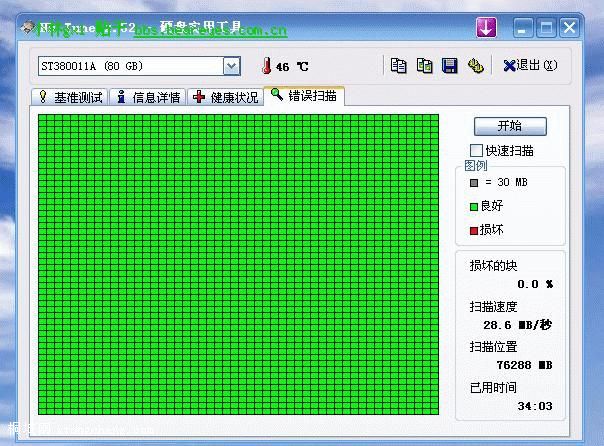
Task: Save screenshot floppy disk icon
Action: pos(450,65)
